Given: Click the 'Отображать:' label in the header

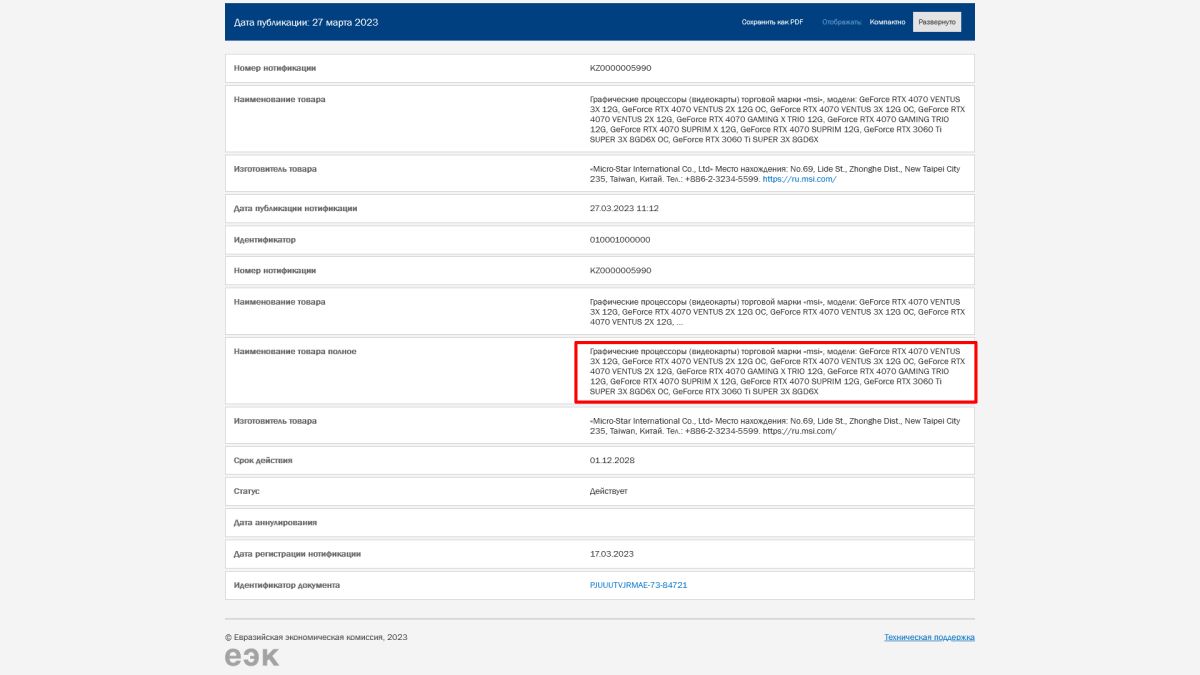Looking at the screenshot, I should click(842, 22).
